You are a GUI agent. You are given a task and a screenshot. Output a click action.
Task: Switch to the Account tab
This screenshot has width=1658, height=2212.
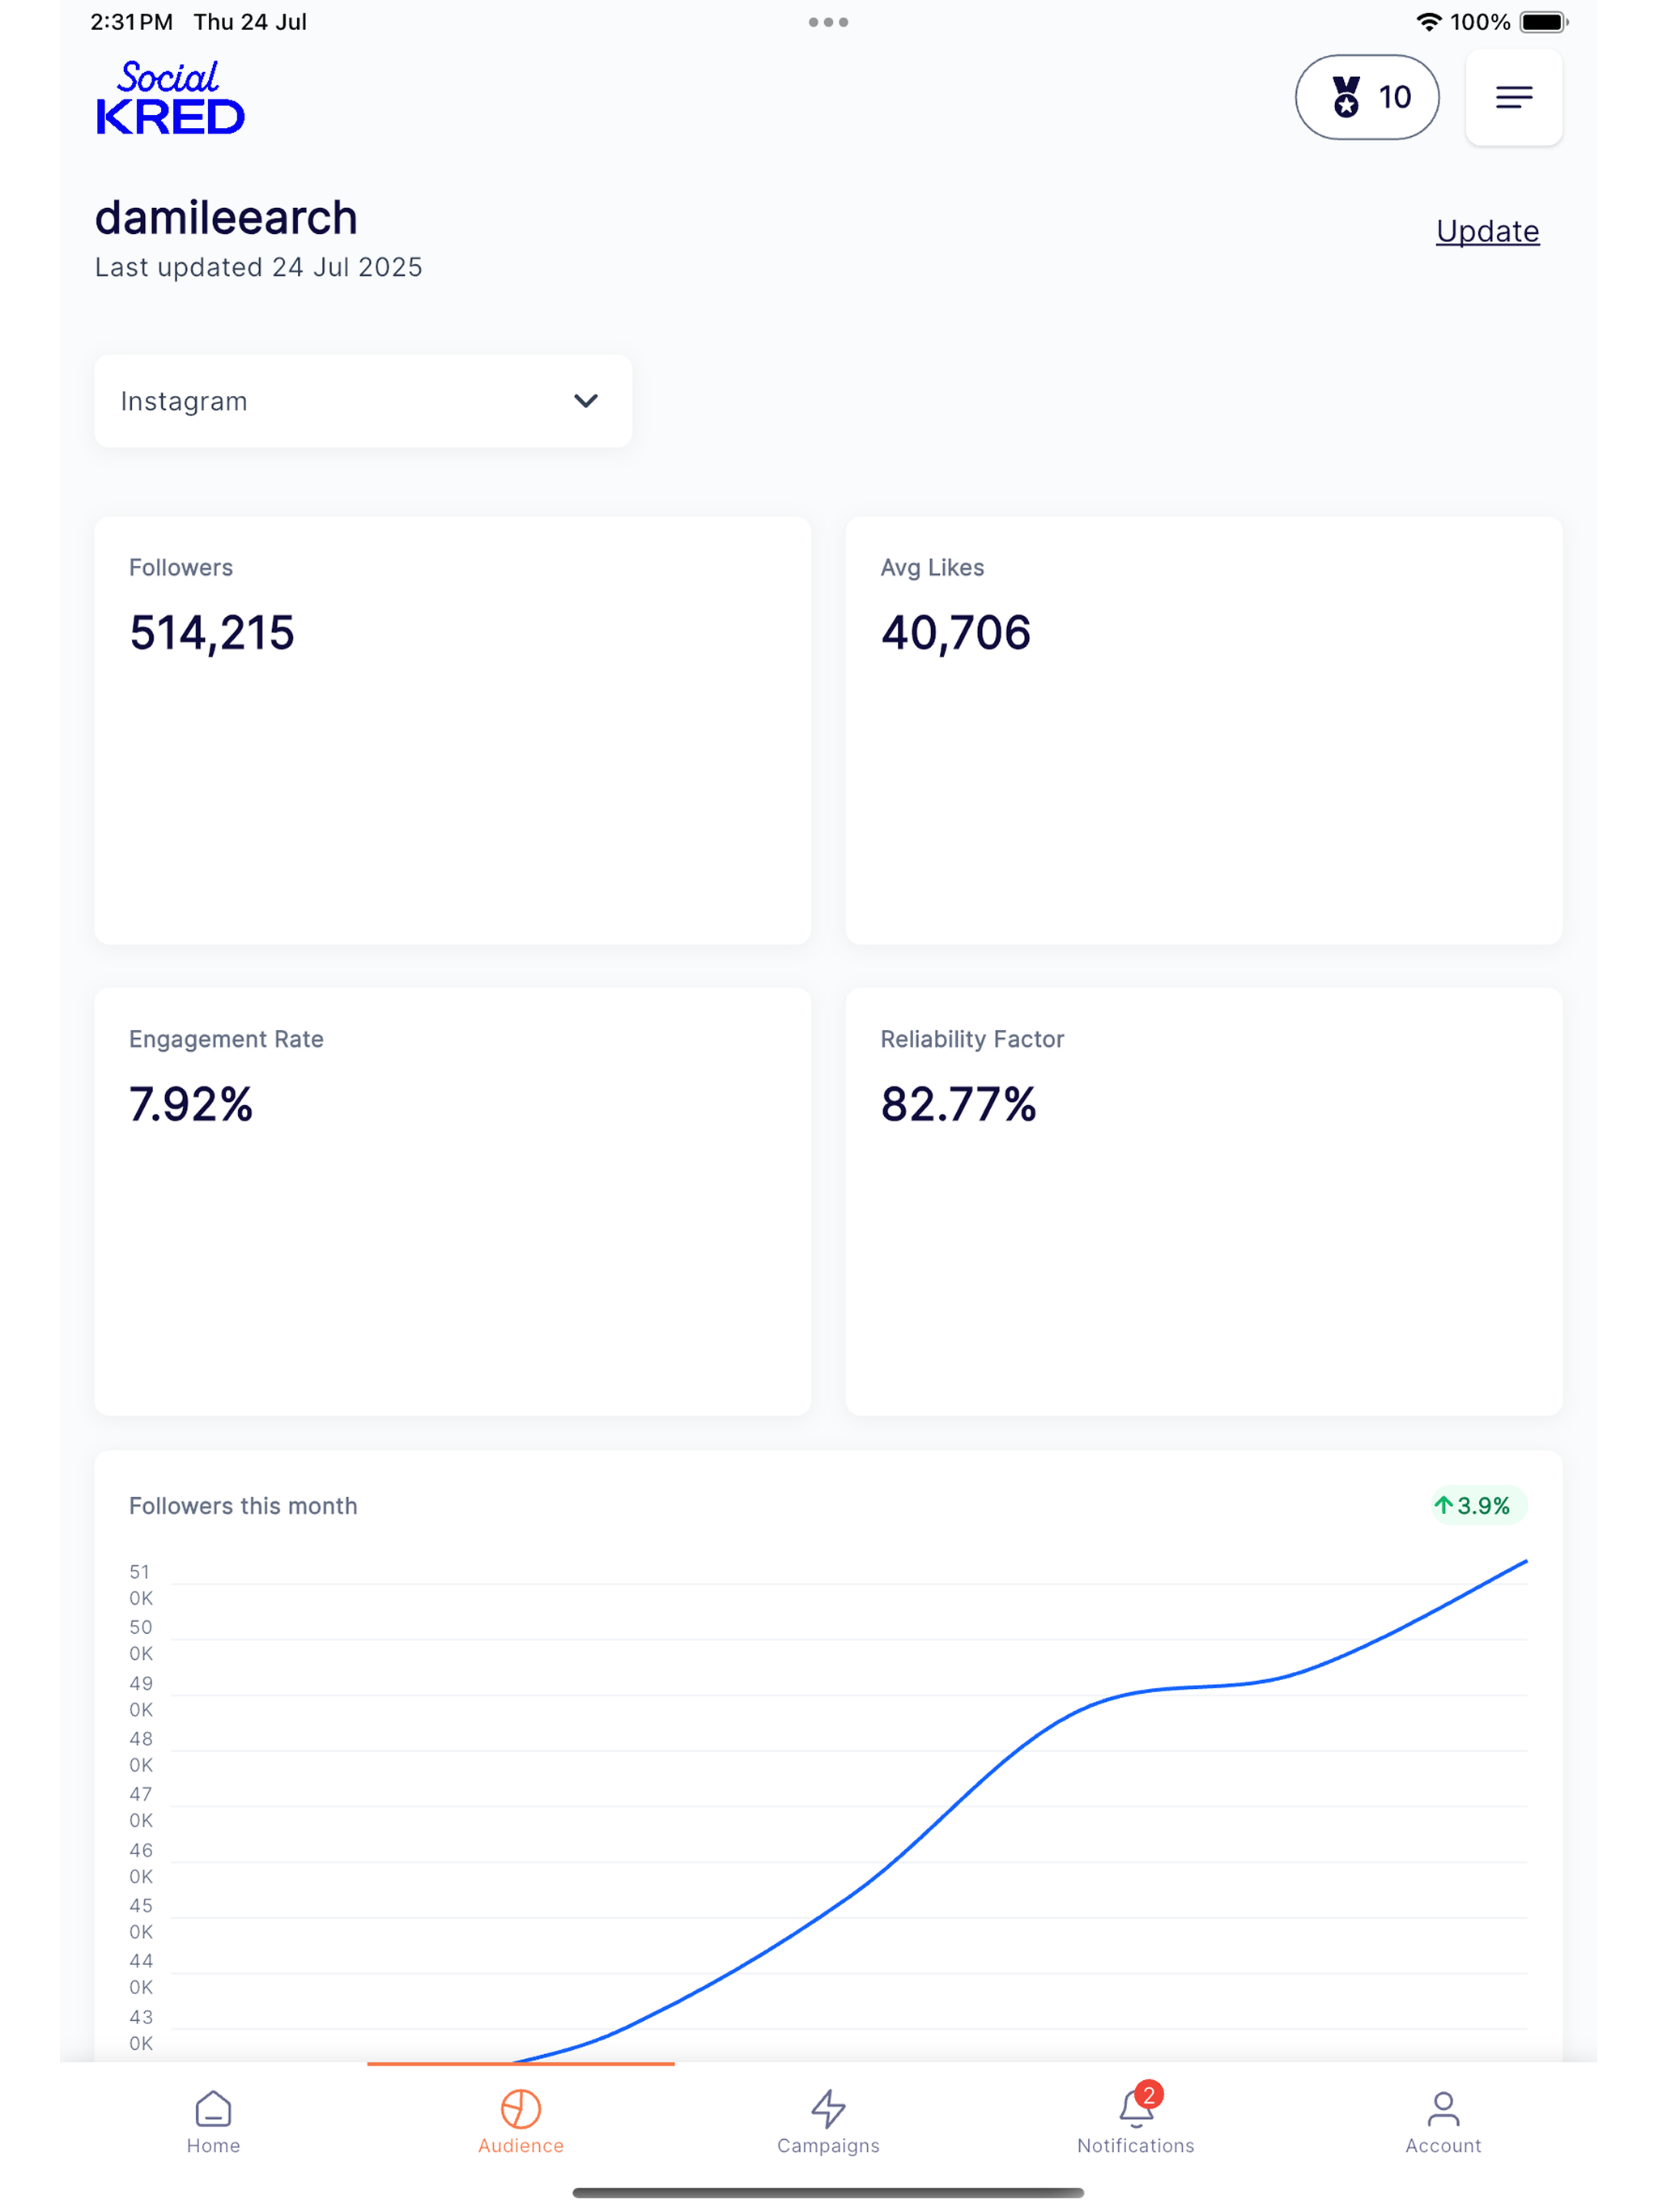tap(1443, 2122)
